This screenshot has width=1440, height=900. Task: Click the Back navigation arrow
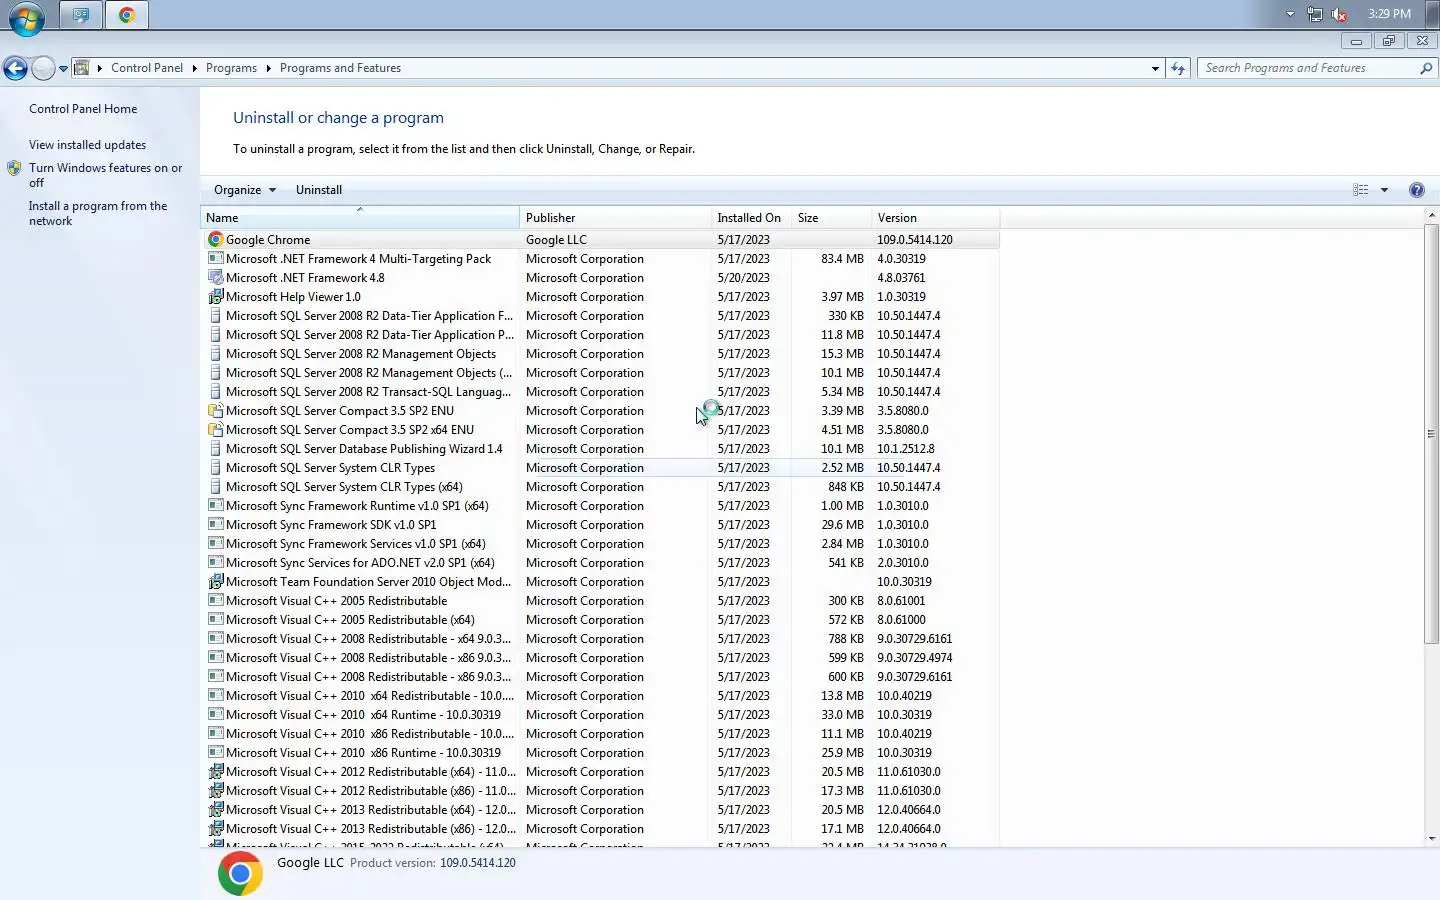pyautogui.click(x=15, y=68)
